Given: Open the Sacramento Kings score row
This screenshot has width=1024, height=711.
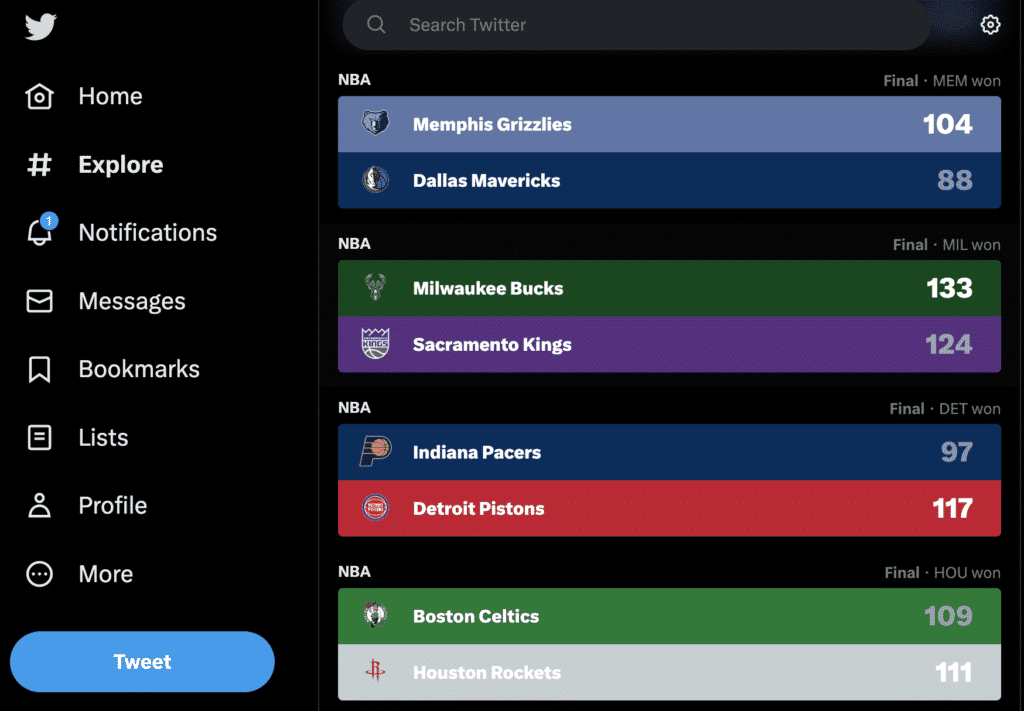Looking at the screenshot, I should click(669, 345).
